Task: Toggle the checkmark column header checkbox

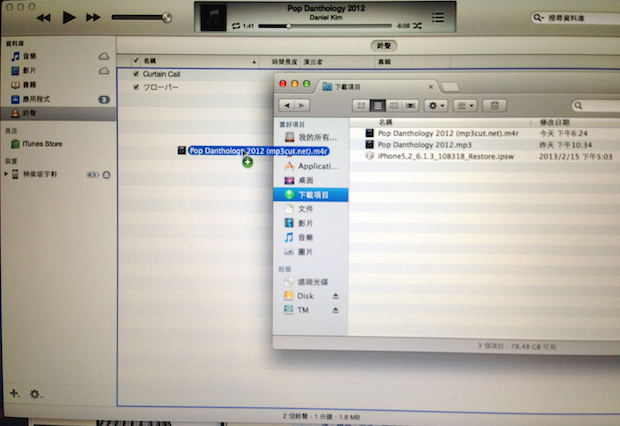Action: coord(136,61)
